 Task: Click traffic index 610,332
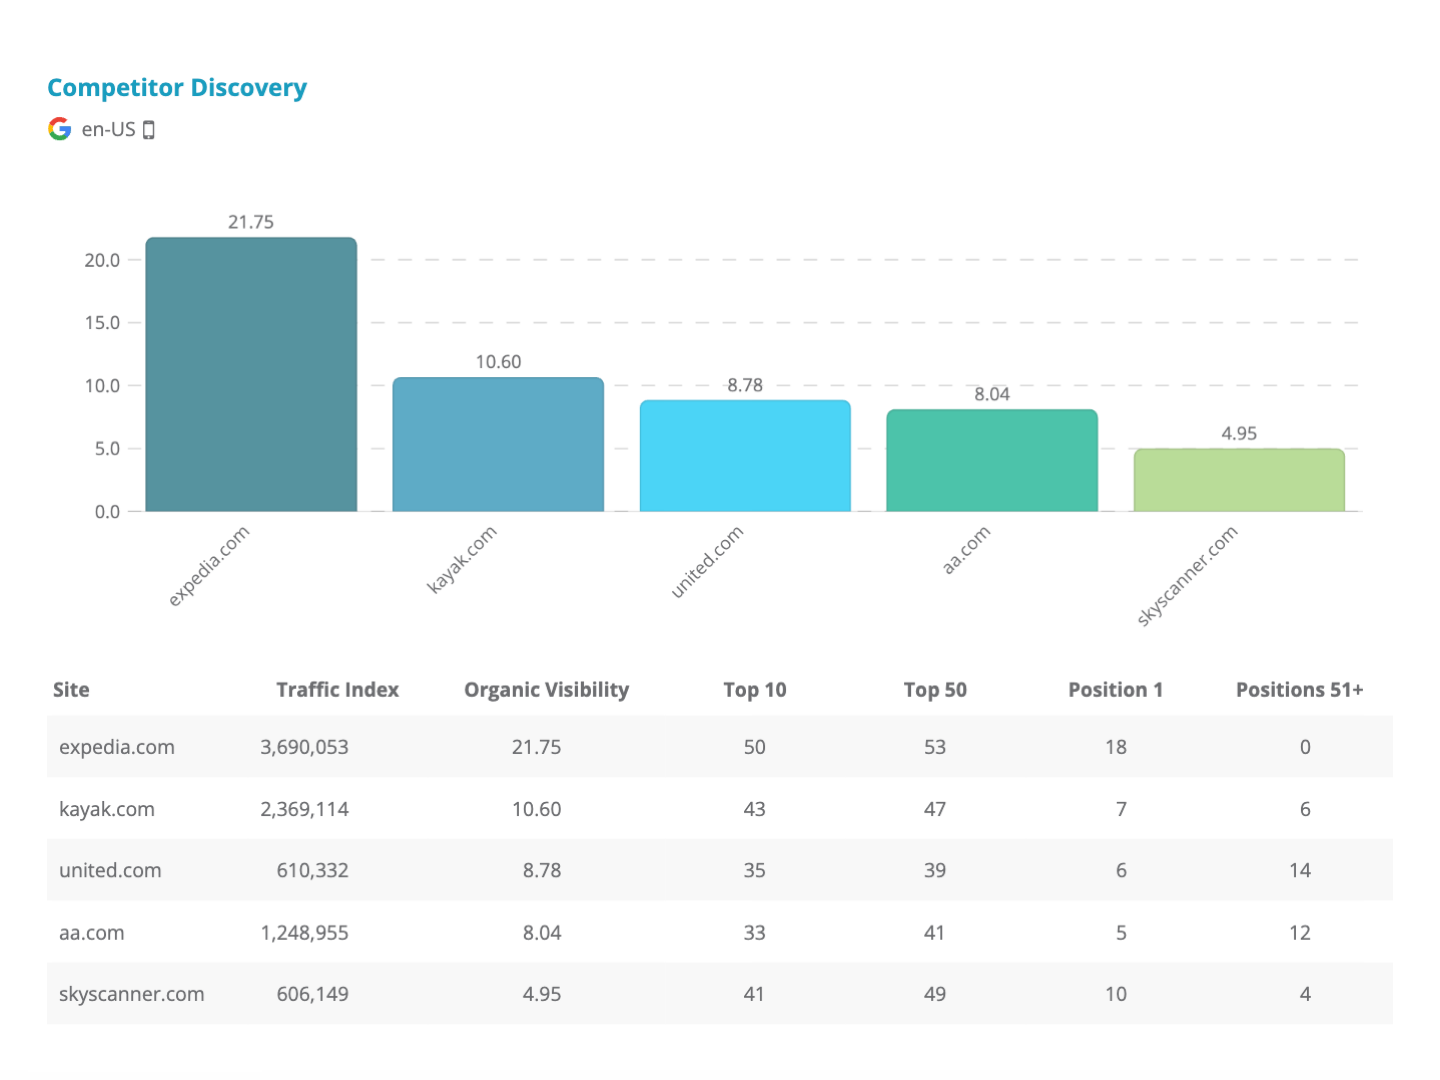point(313,870)
